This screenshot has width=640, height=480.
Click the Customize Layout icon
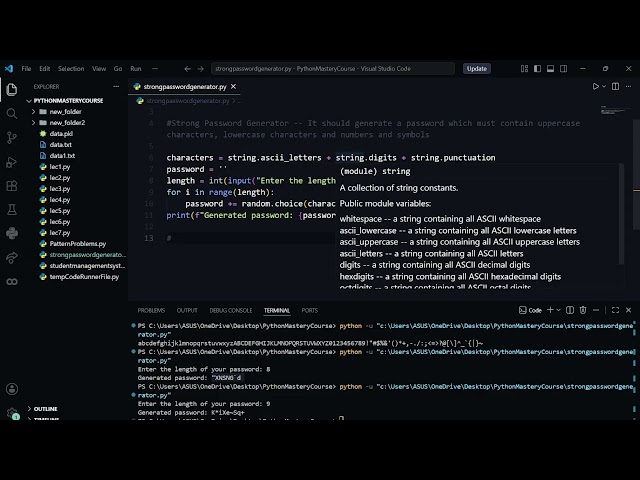tap(524, 69)
